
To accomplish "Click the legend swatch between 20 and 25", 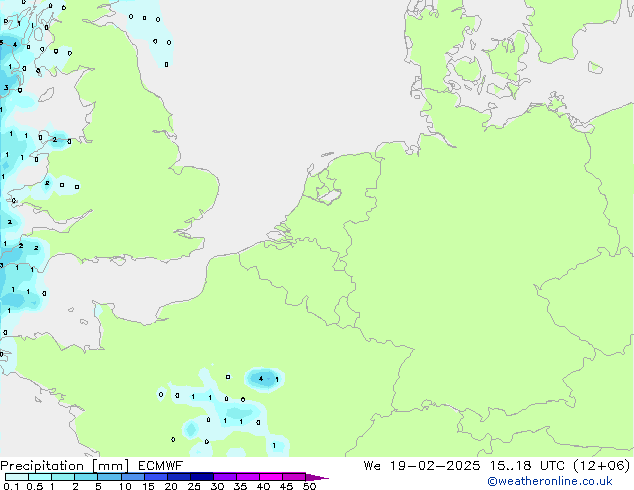I will (x=178, y=477).
